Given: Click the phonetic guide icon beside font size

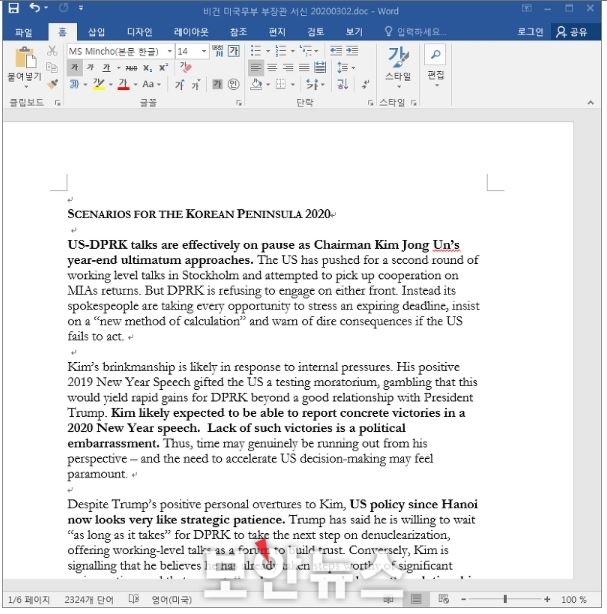Looking at the screenshot, I should pyautogui.click(x=217, y=51).
